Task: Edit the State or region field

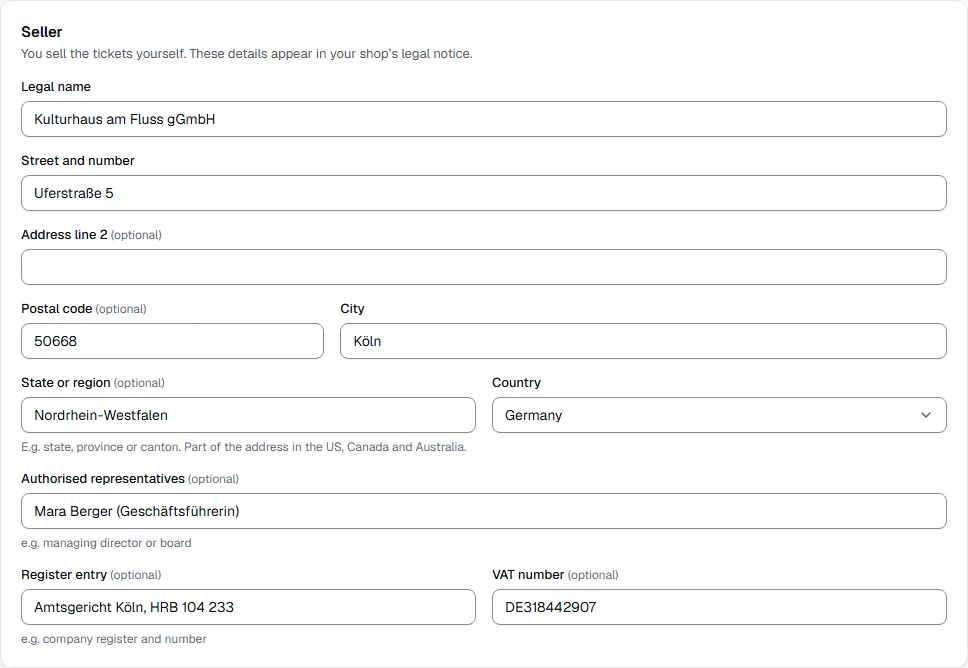Action: tap(248, 415)
